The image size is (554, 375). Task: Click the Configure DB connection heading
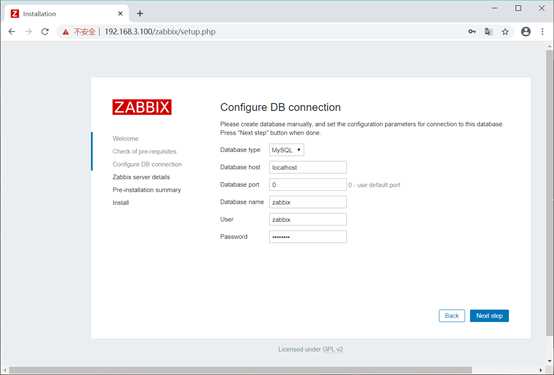point(280,107)
